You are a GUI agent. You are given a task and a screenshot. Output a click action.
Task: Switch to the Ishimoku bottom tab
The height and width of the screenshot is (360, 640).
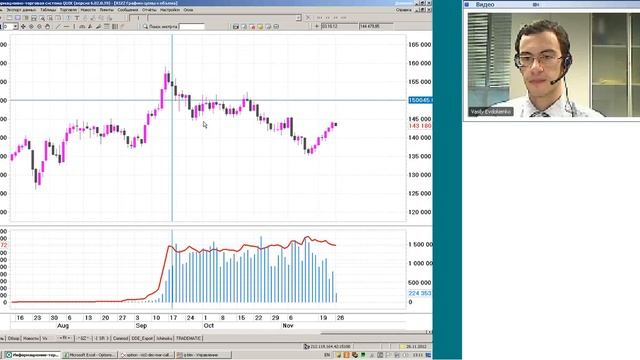pos(164,338)
